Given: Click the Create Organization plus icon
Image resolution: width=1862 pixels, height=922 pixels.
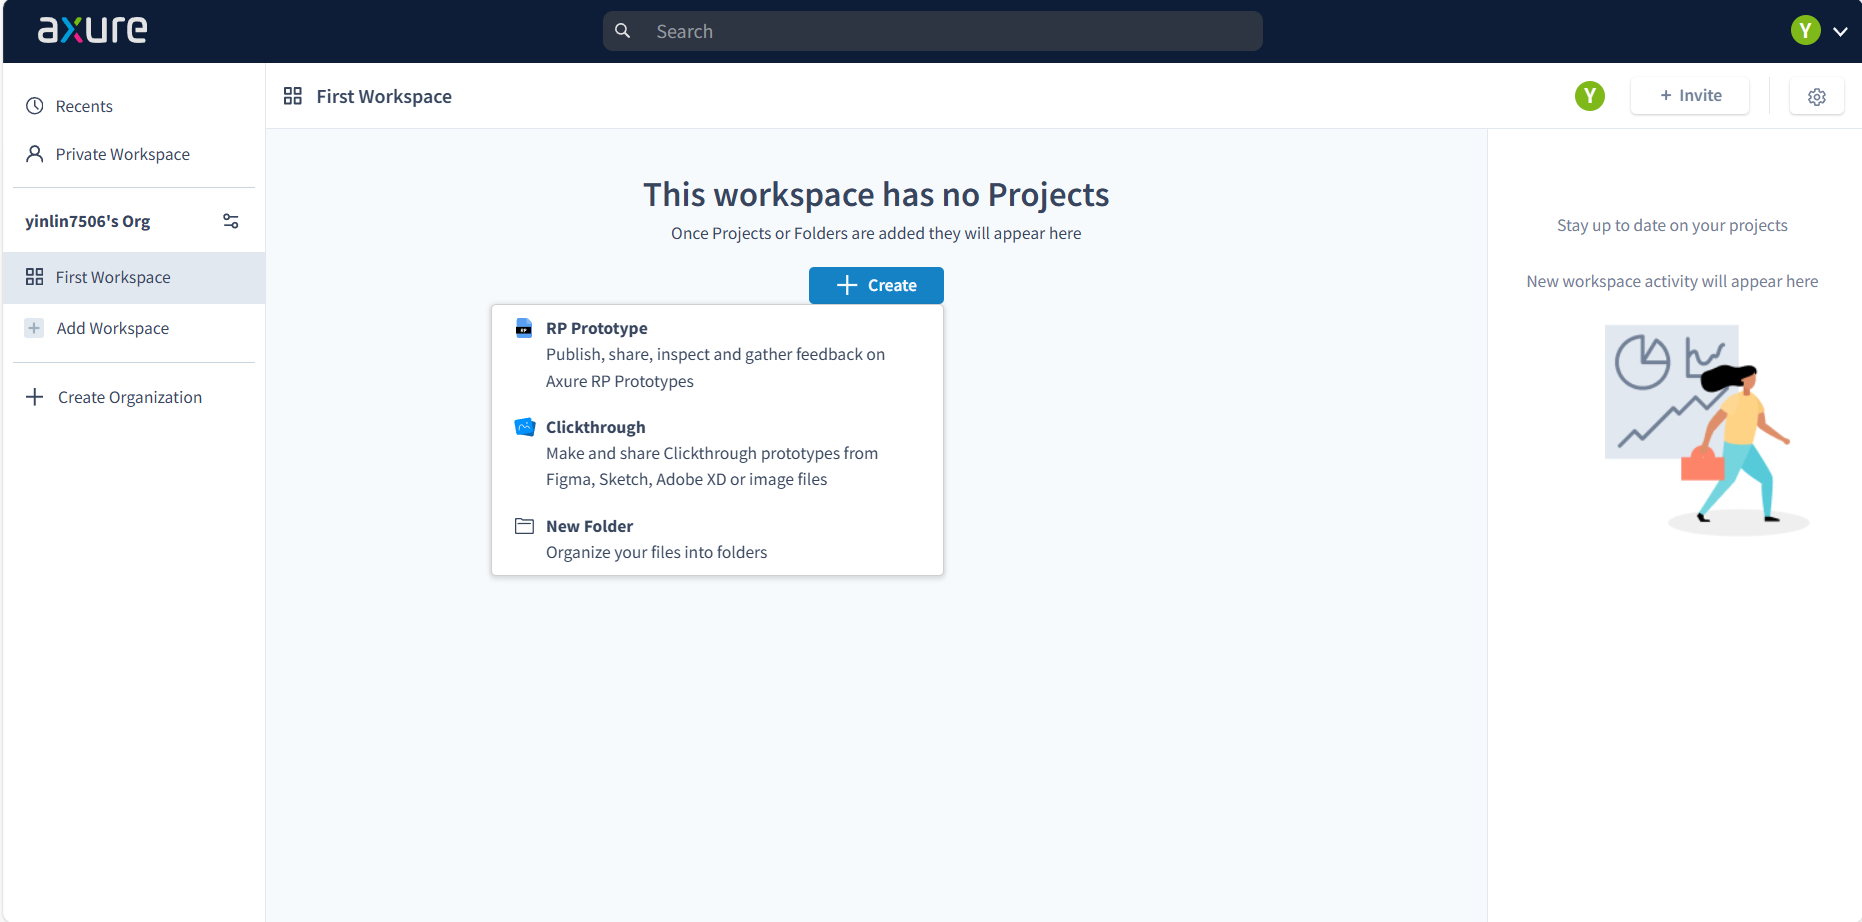Looking at the screenshot, I should [x=35, y=397].
